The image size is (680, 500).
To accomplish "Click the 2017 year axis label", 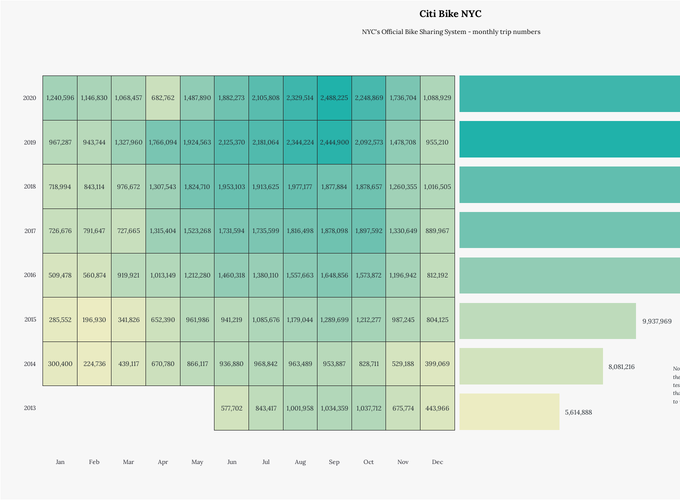I will tap(30, 231).
